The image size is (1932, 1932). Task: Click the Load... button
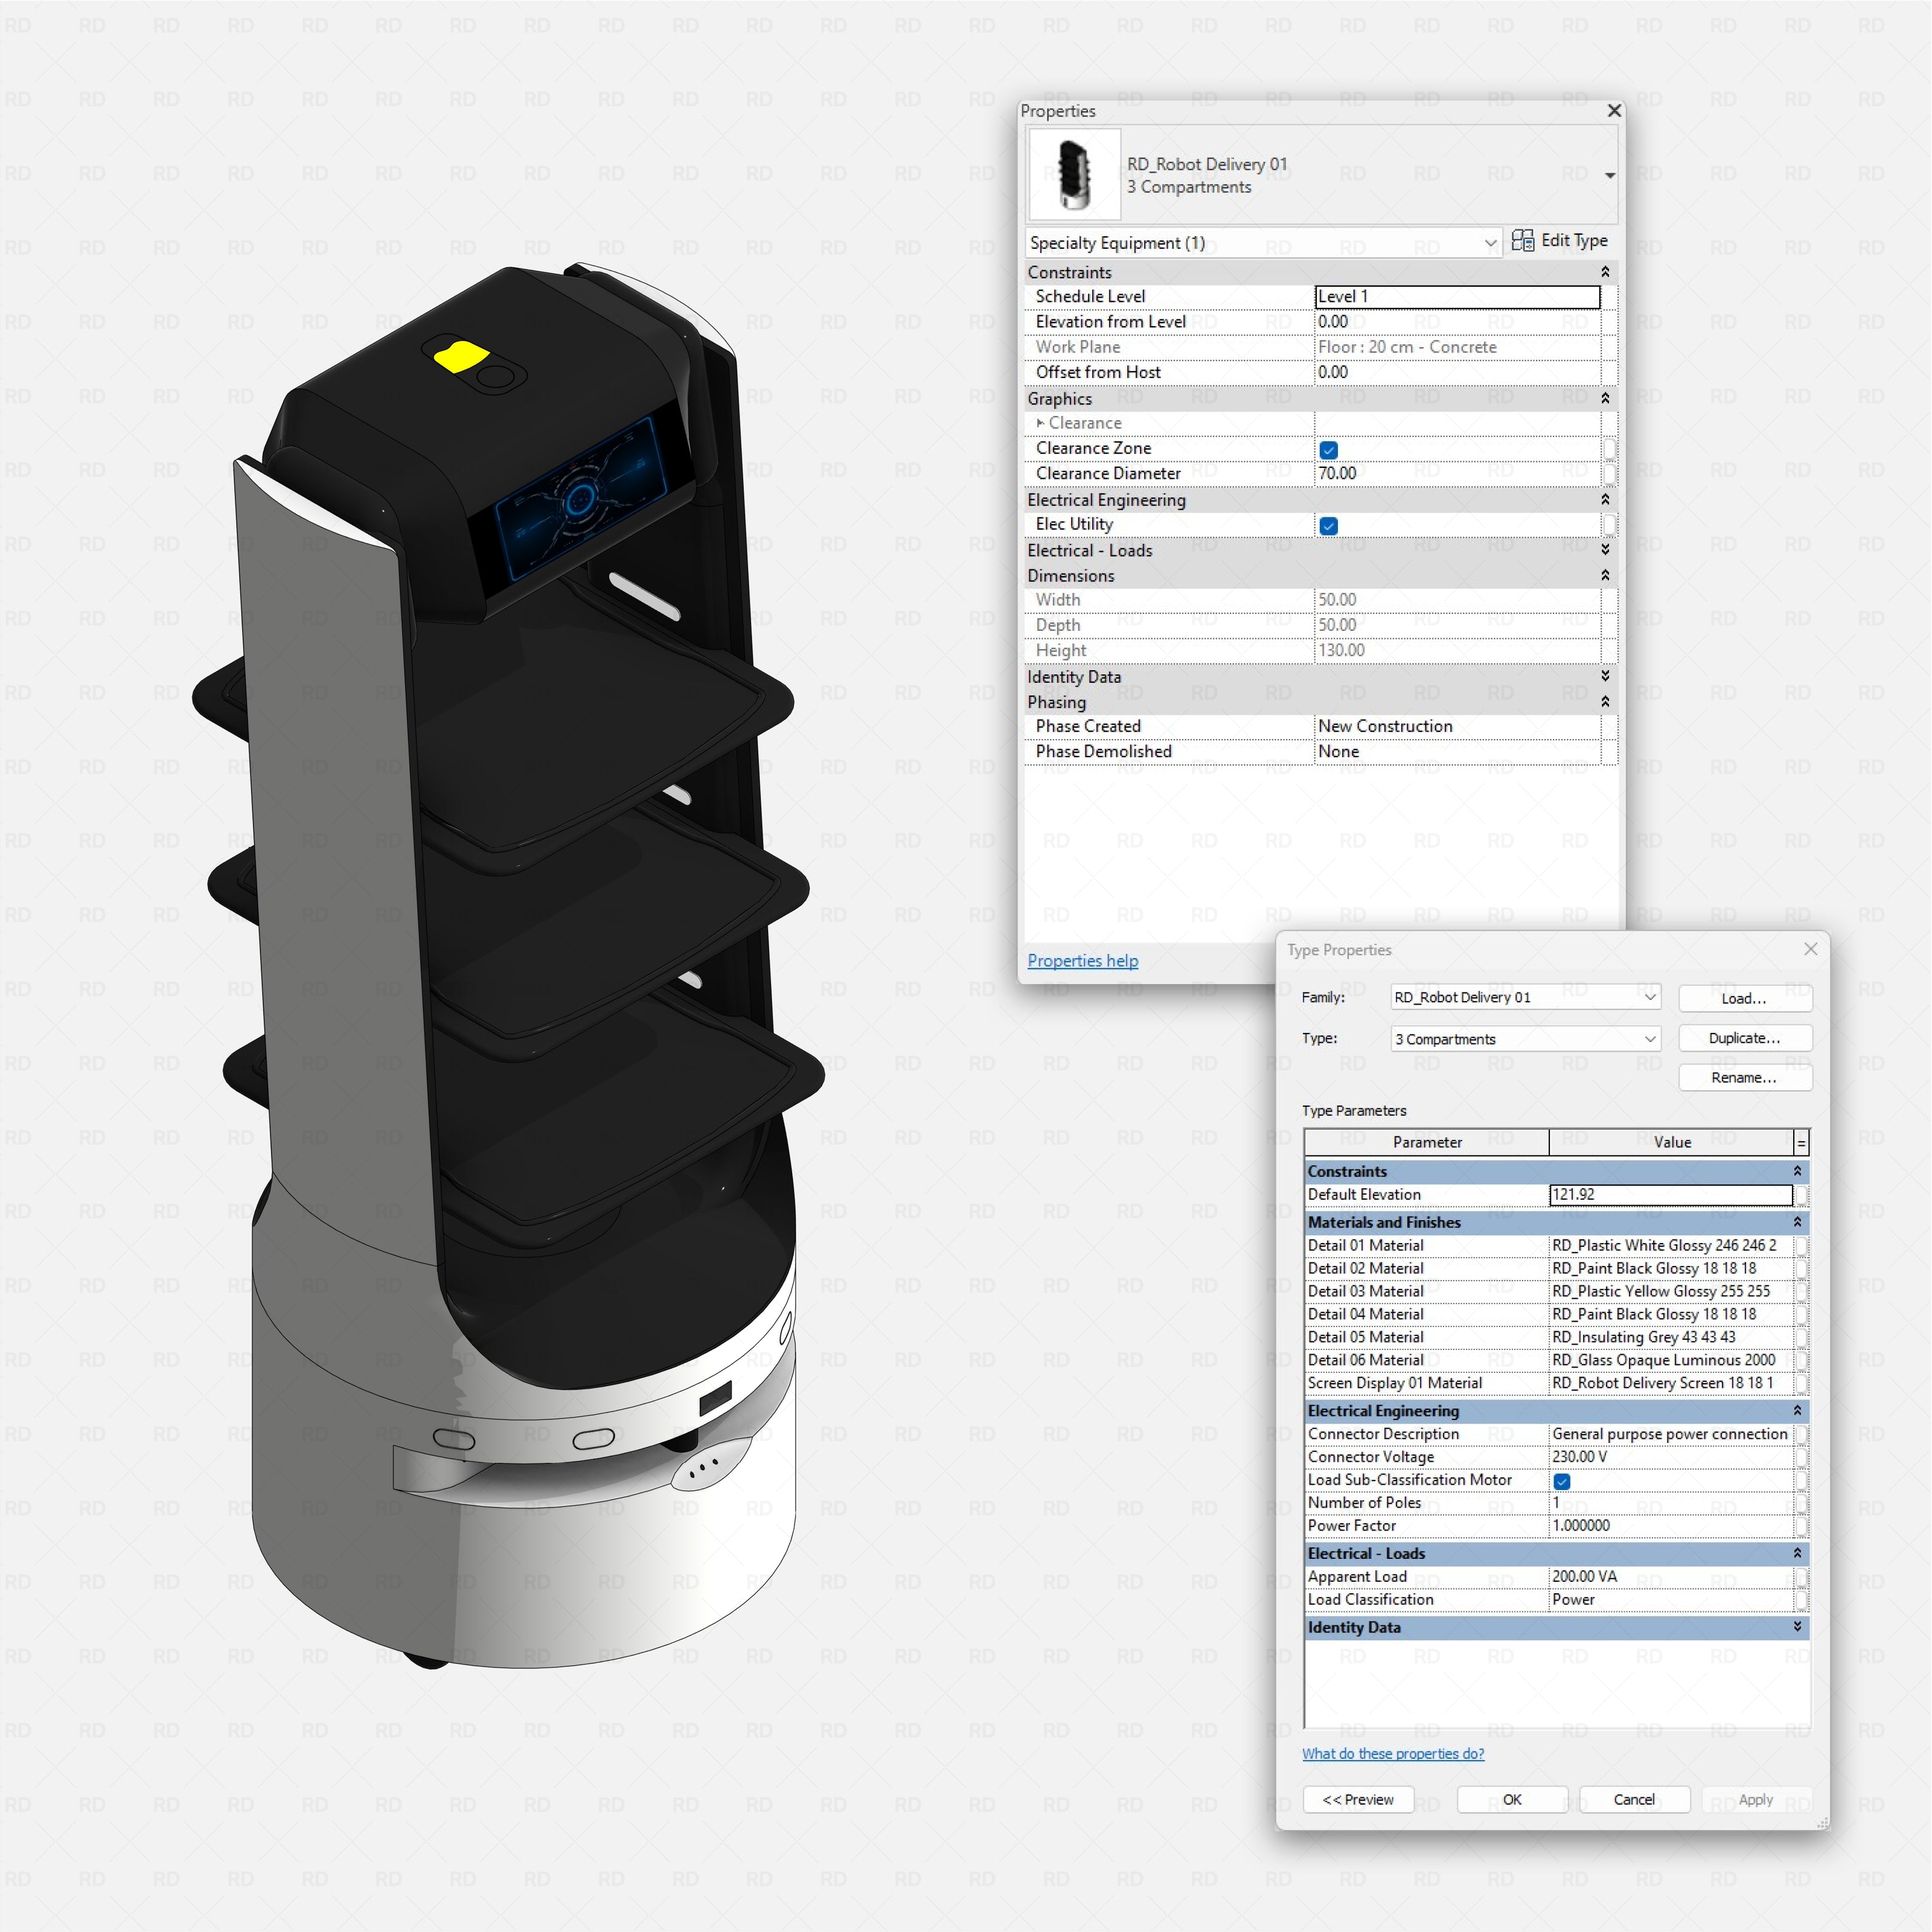[x=1745, y=998]
